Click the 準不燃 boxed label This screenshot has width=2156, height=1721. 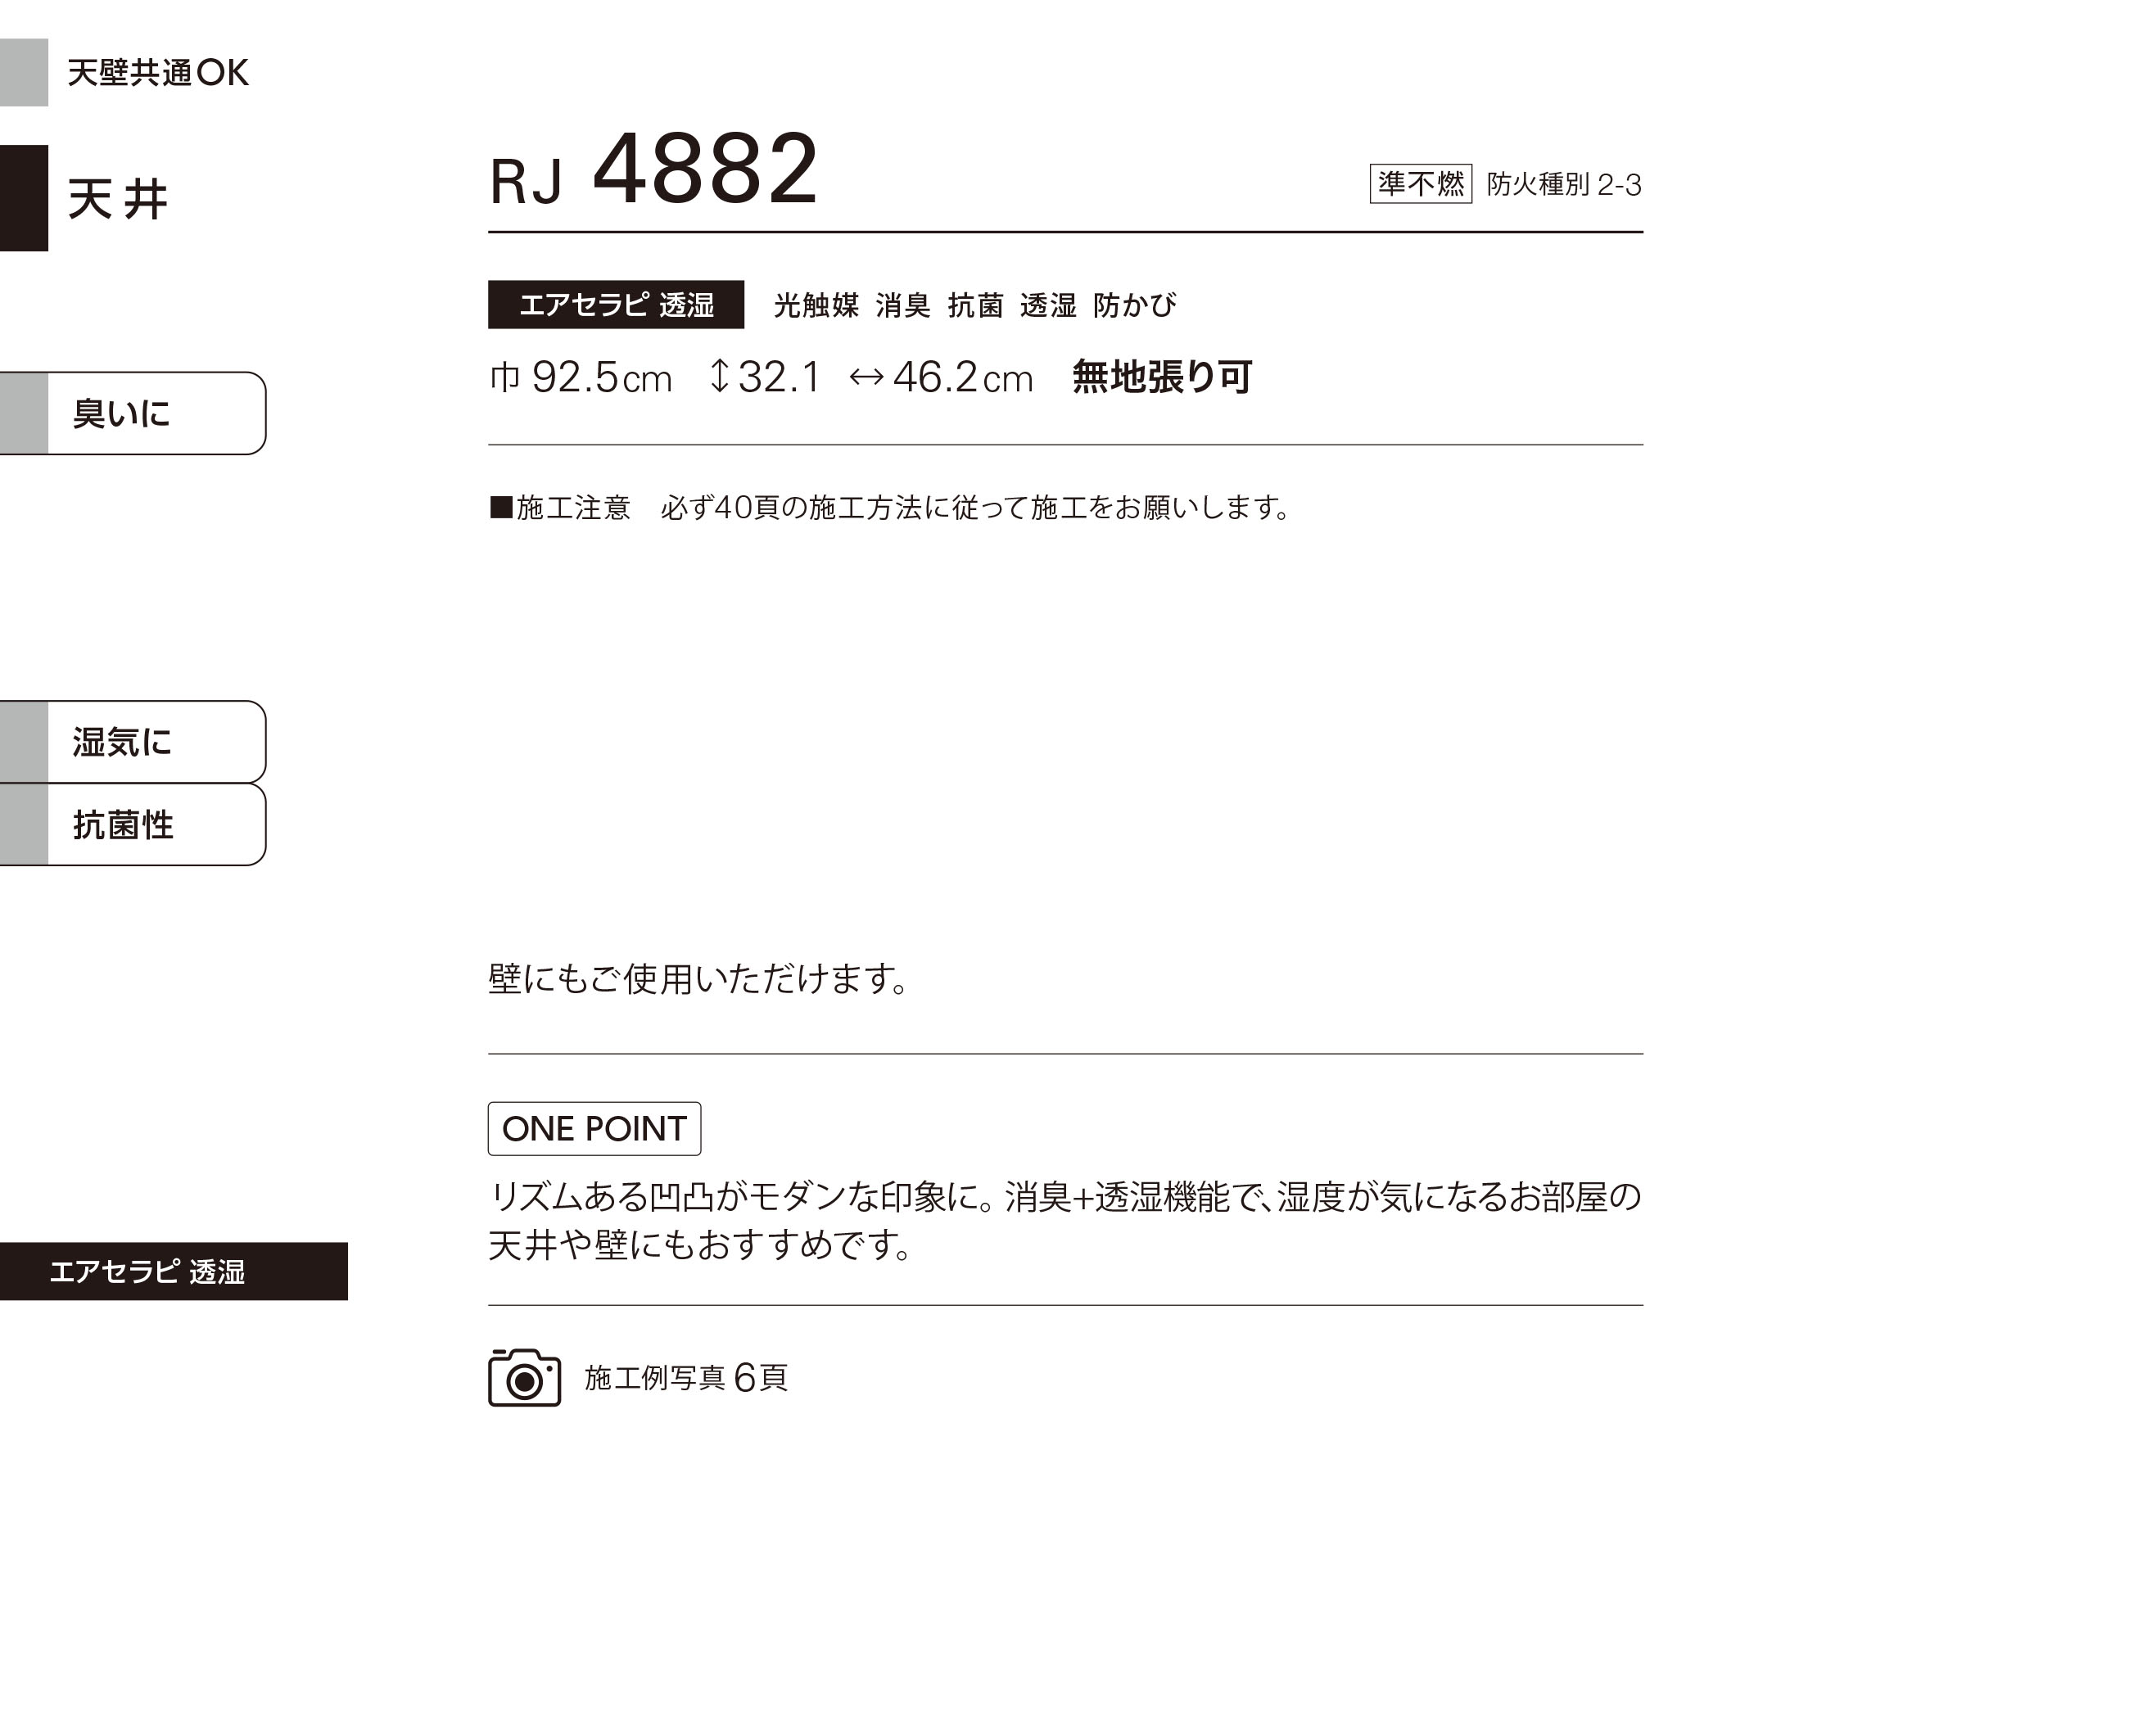1420,184
